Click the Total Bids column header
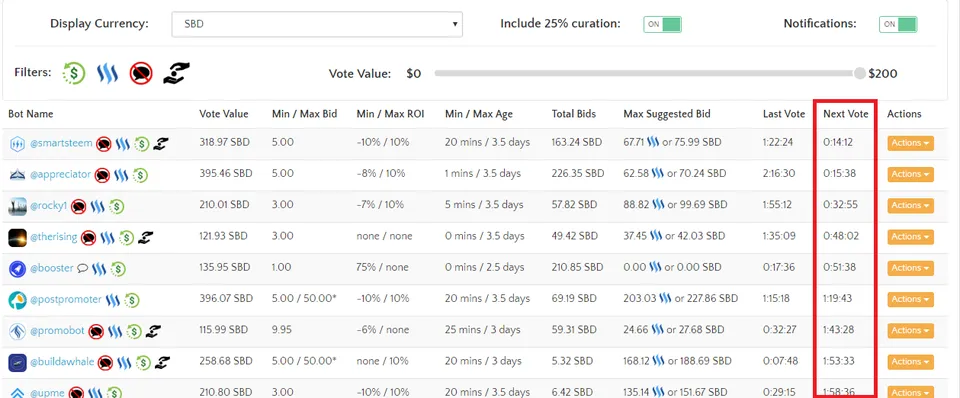 (574, 114)
